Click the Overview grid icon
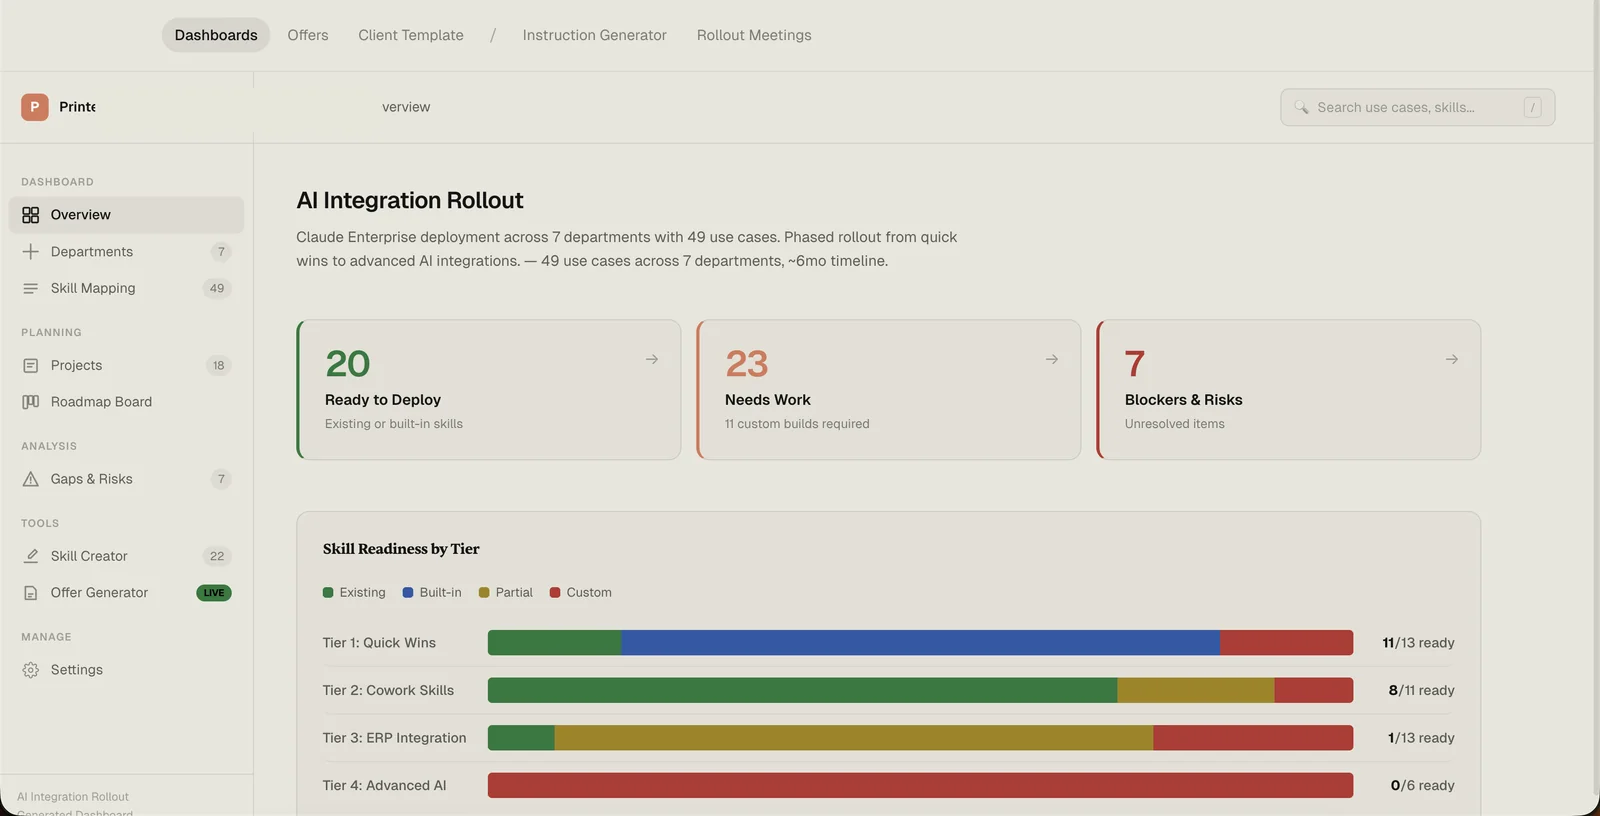Screen dimensions: 1600x816 click(x=31, y=215)
